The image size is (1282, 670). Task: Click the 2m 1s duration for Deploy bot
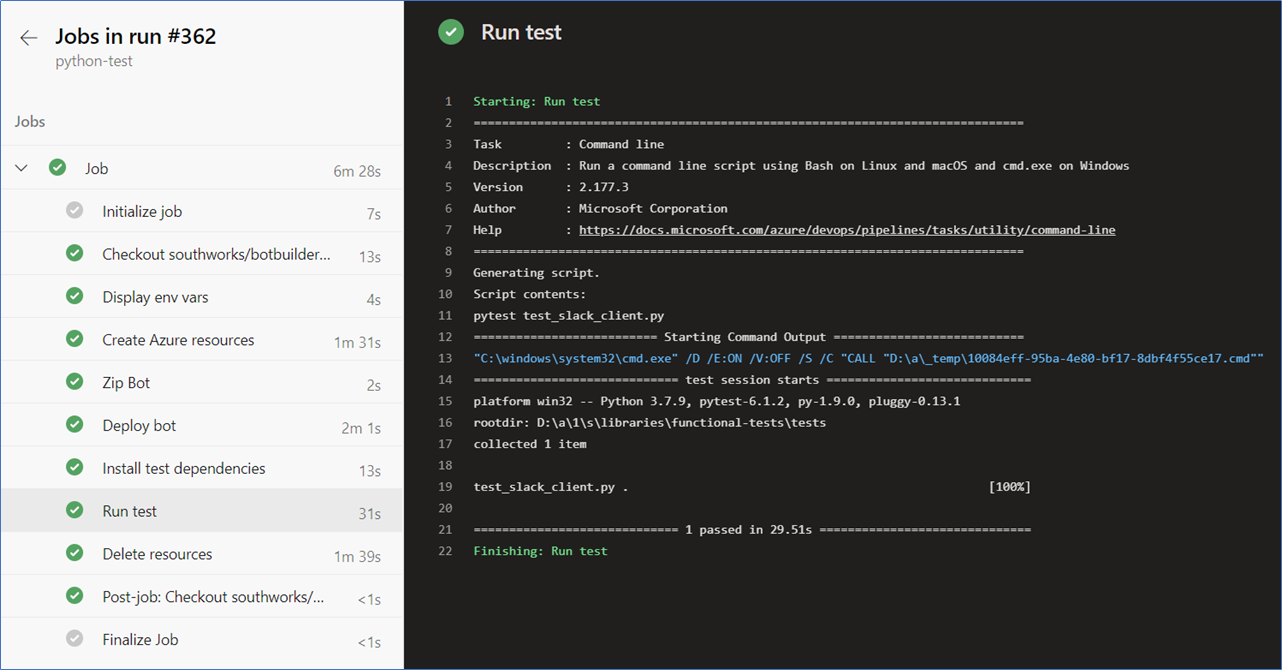pos(361,428)
